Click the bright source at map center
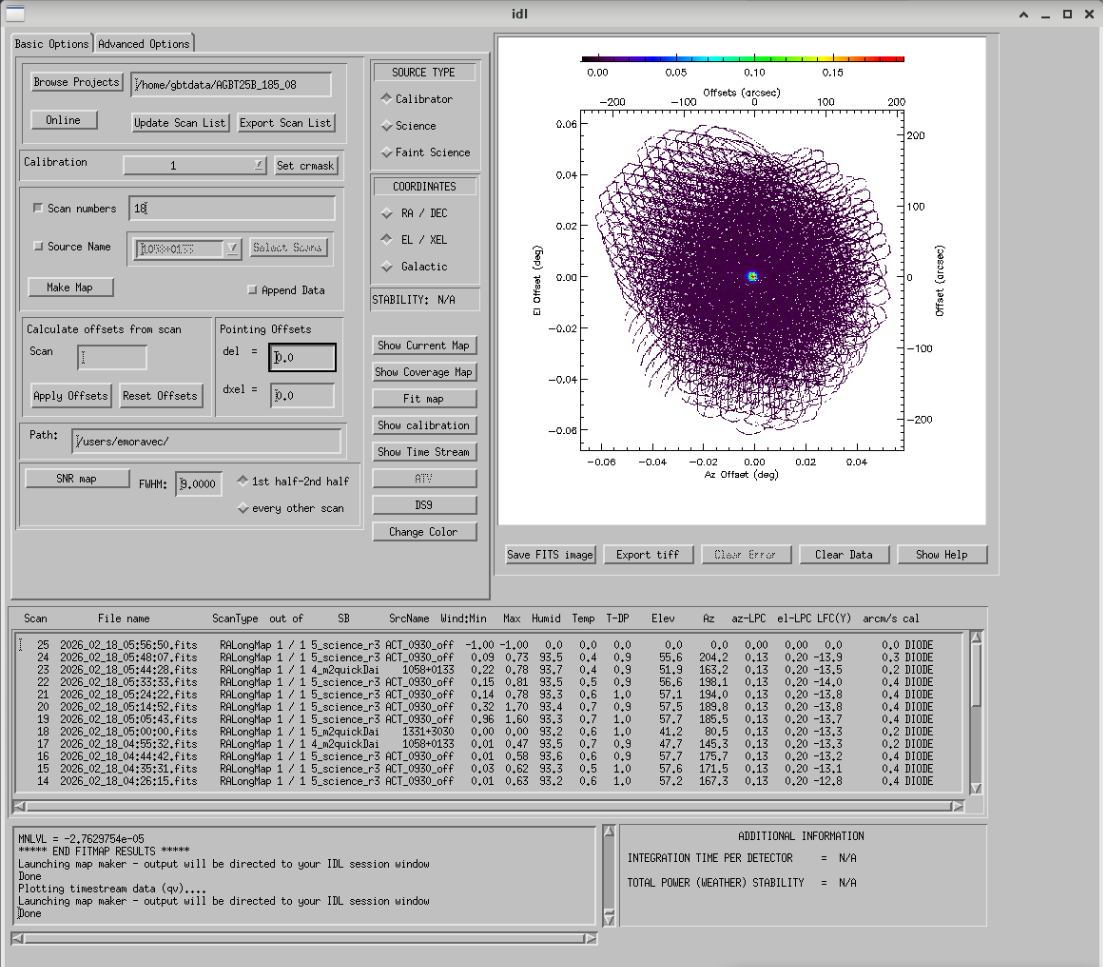 point(753,276)
